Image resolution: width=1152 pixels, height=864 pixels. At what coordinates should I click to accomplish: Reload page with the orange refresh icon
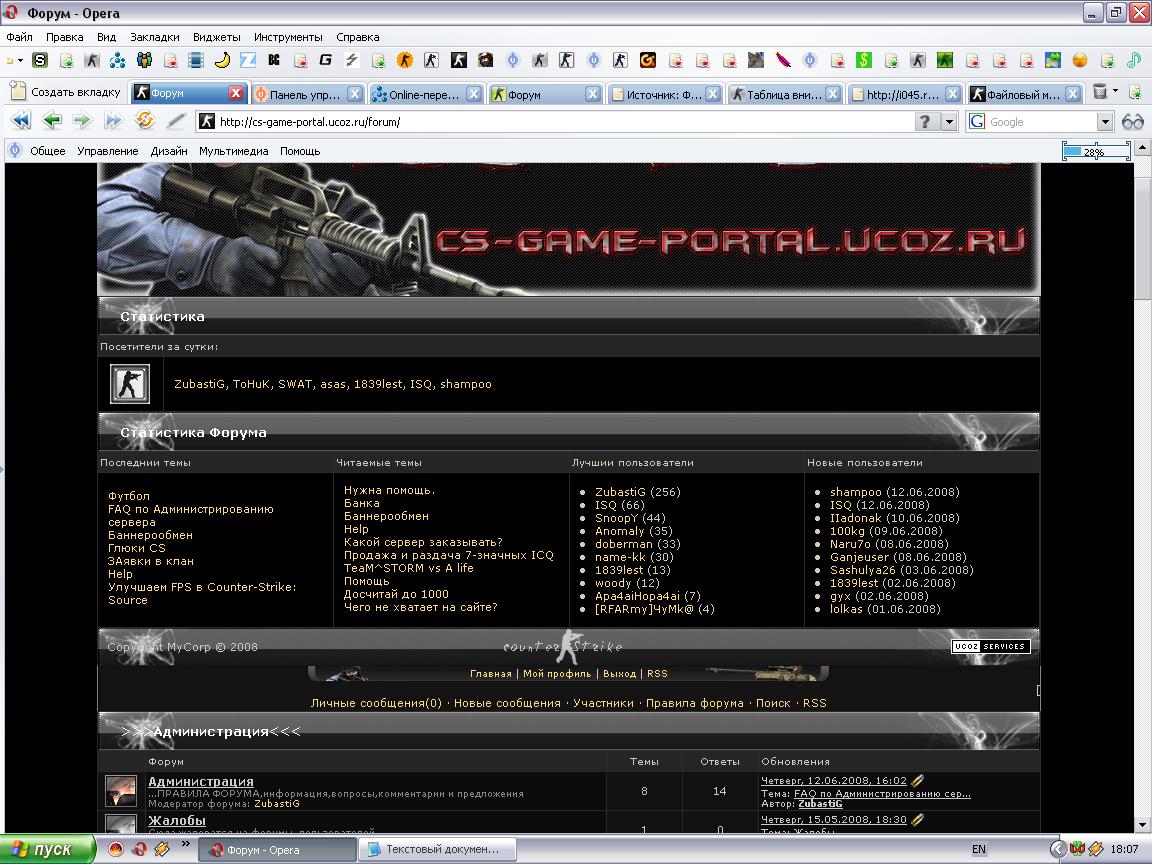(145, 120)
